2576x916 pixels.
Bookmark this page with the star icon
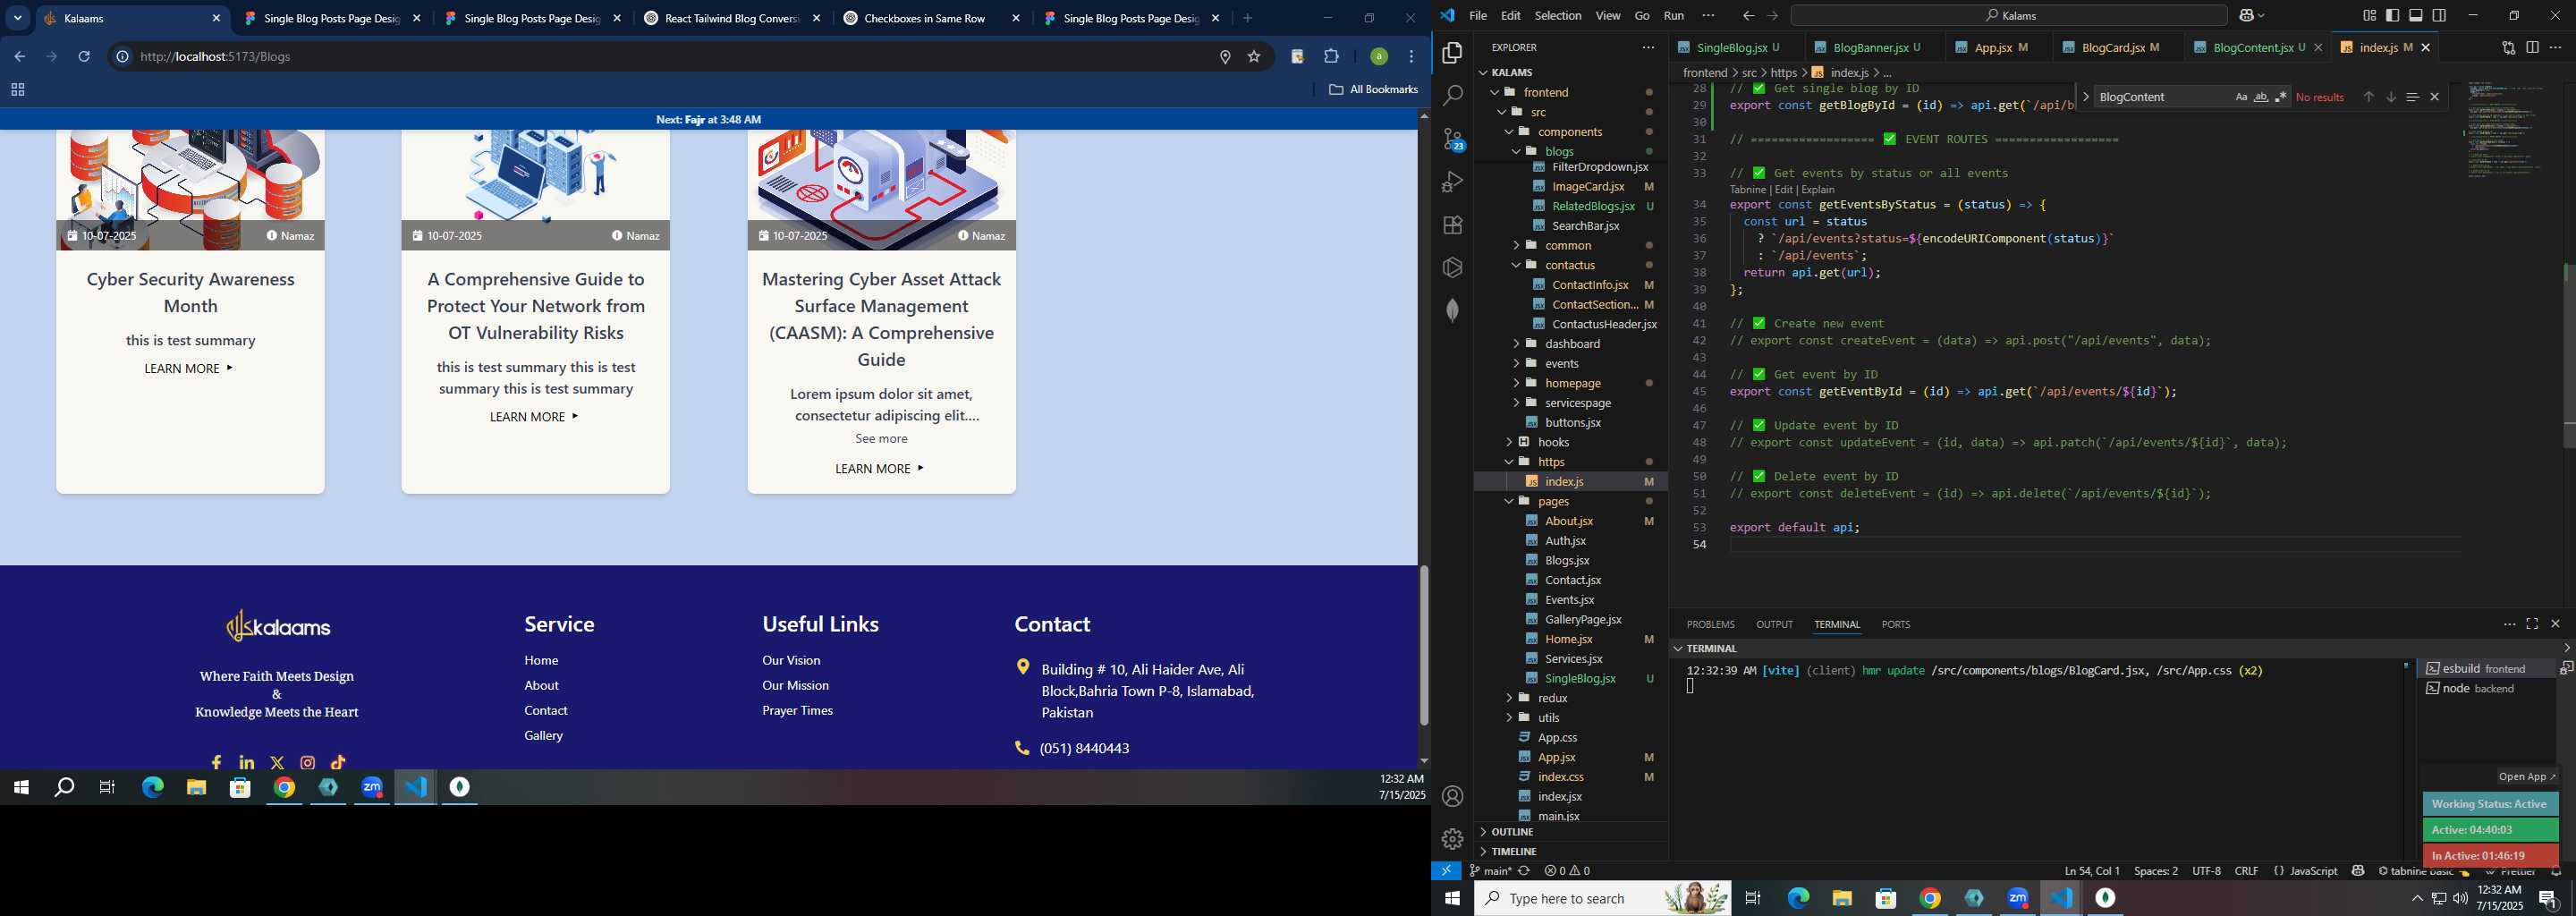click(x=1254, y=57)
